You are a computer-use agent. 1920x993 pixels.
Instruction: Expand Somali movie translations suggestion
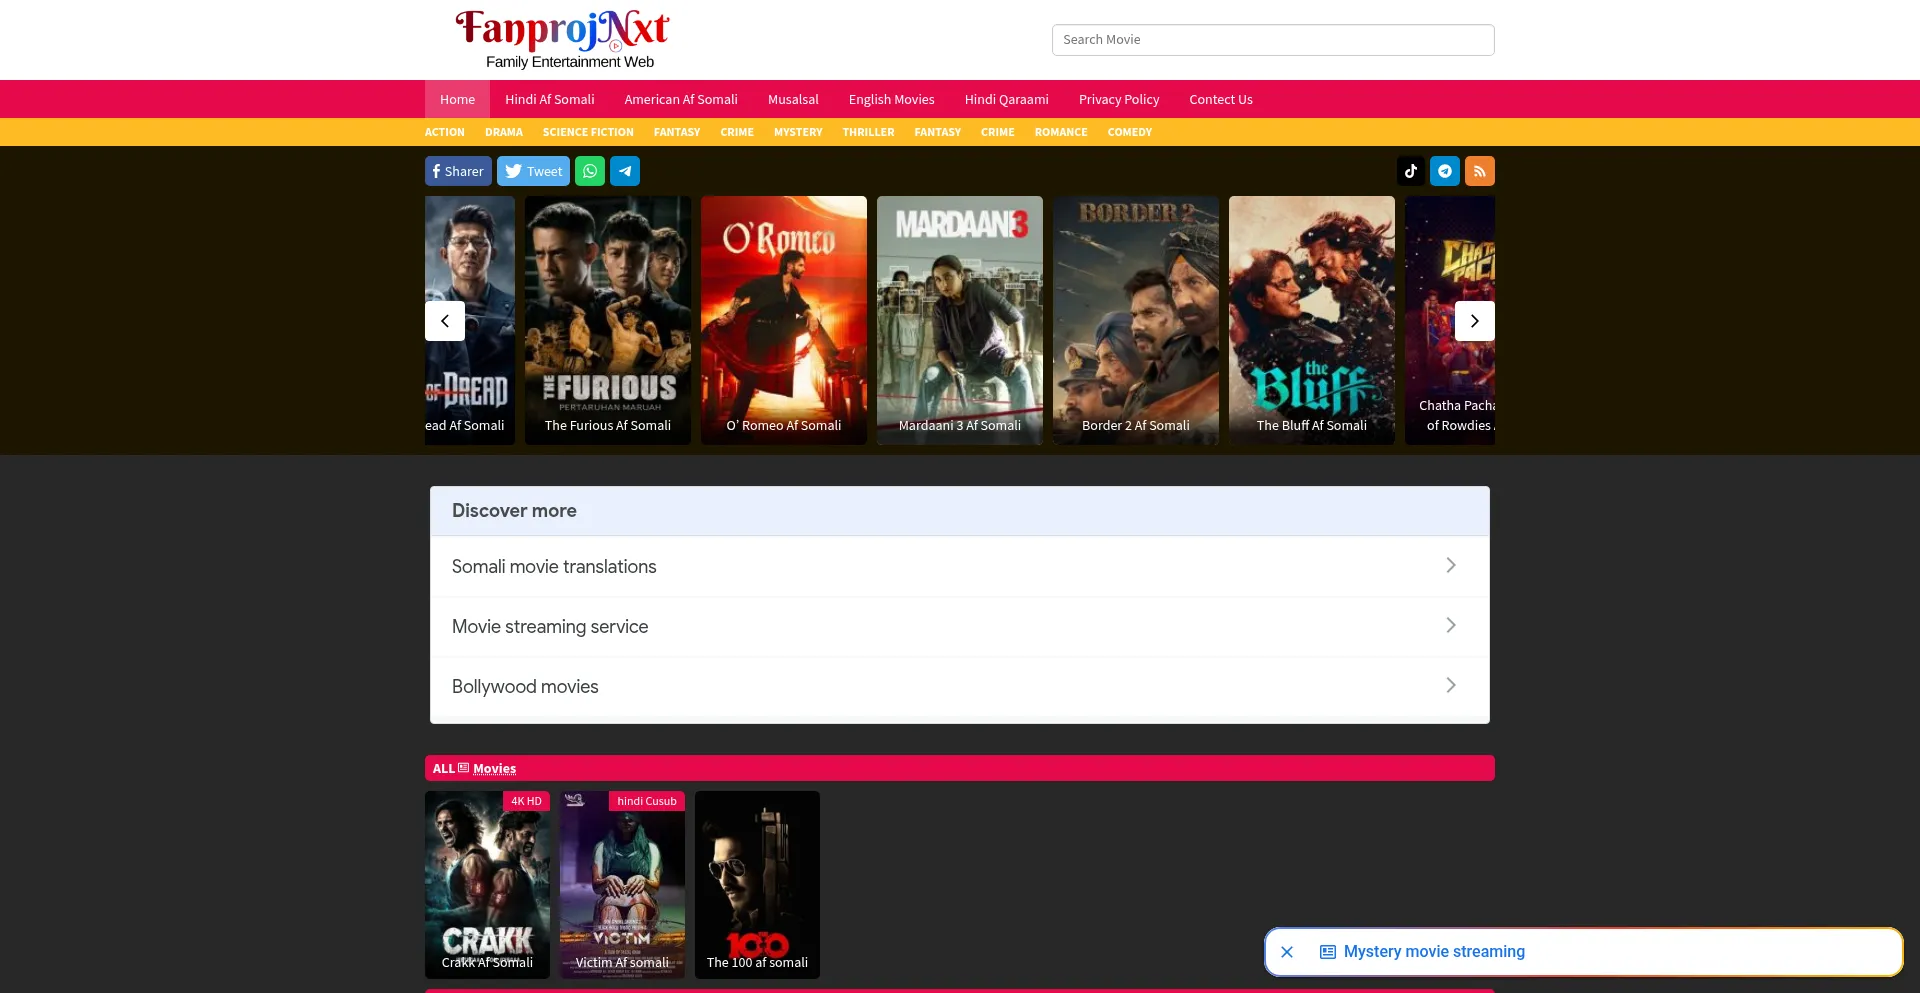point(960,567)
